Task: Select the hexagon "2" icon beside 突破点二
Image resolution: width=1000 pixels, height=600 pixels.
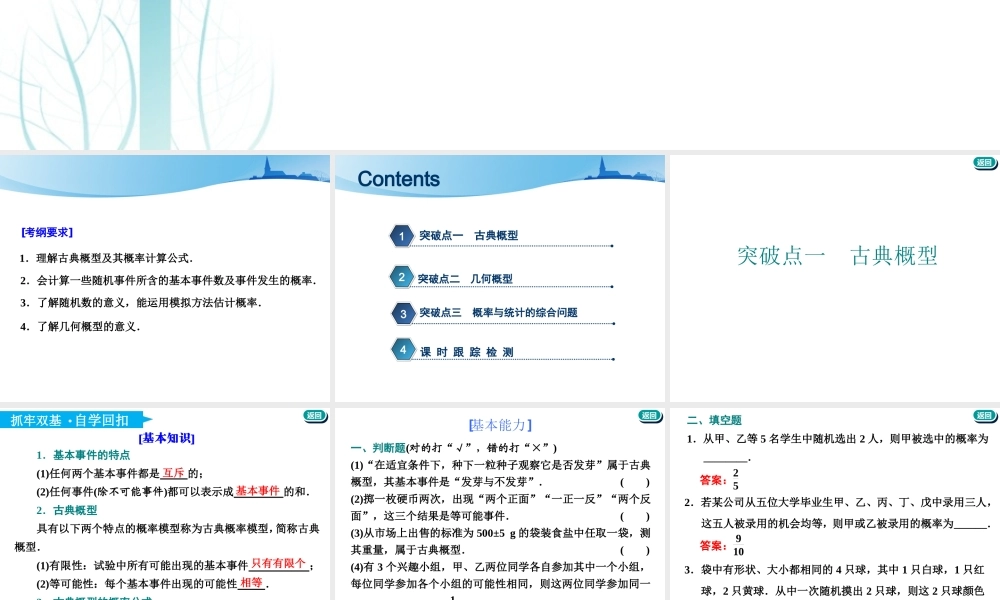Action: pos(400,279)
